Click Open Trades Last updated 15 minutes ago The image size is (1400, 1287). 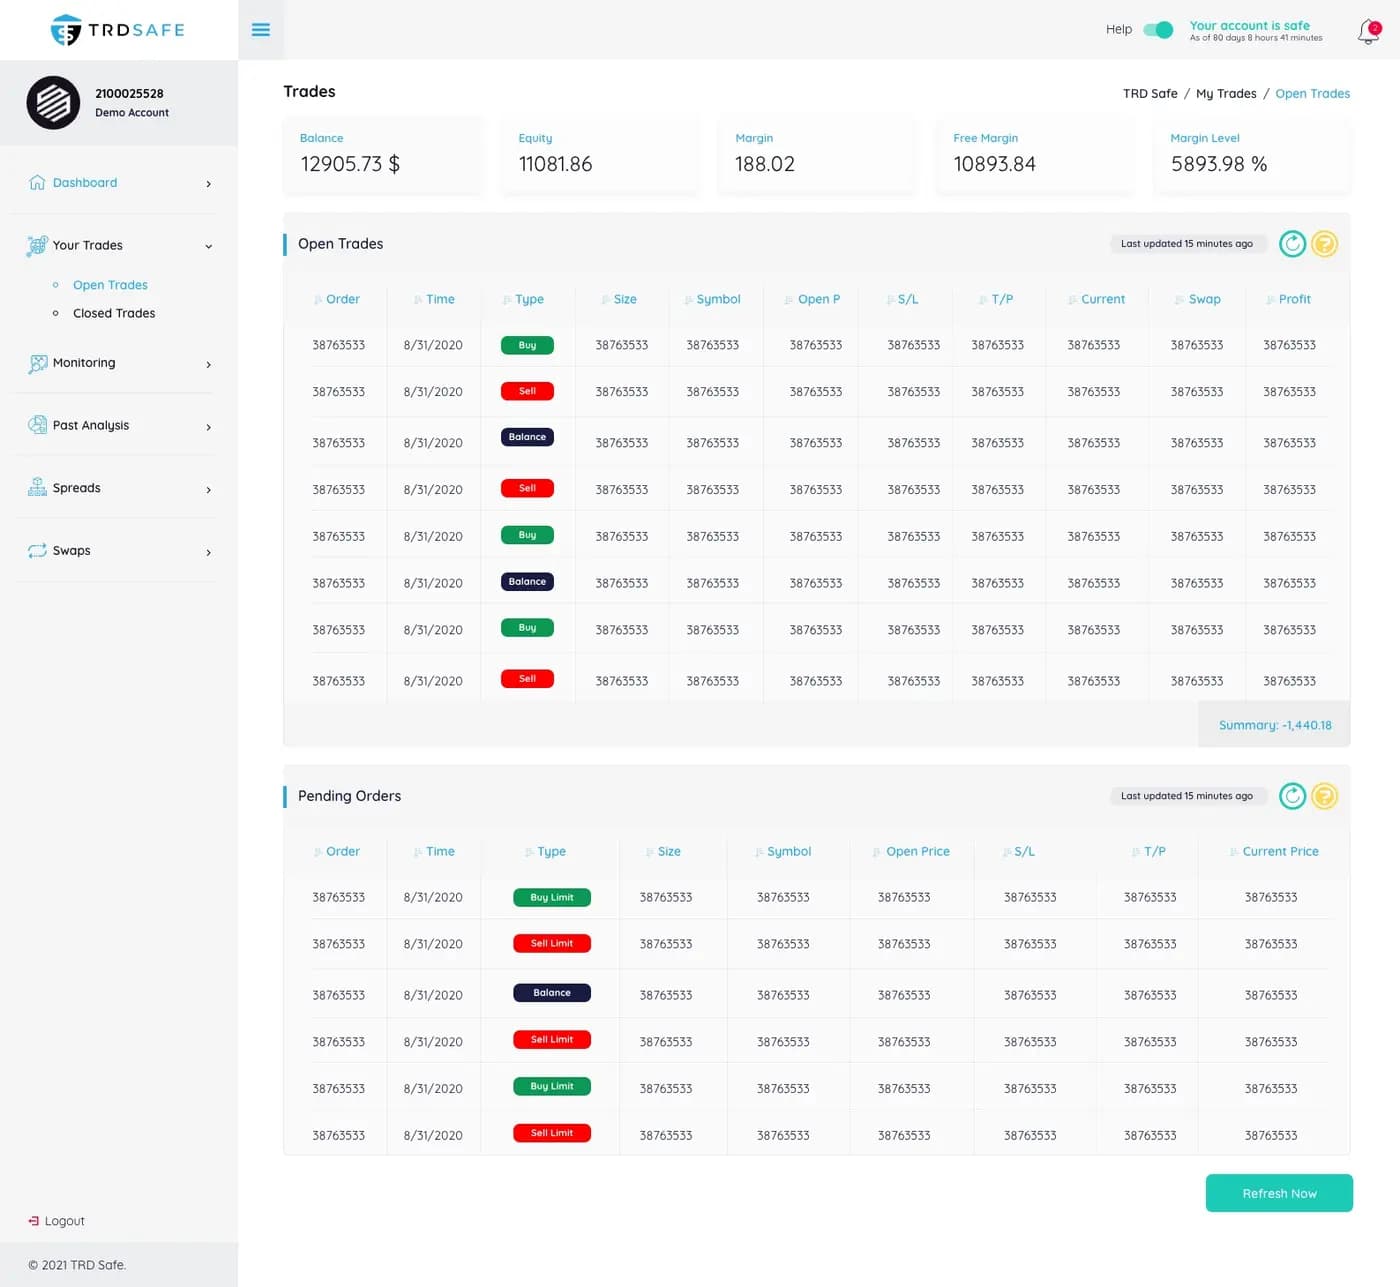point(1187,244)
